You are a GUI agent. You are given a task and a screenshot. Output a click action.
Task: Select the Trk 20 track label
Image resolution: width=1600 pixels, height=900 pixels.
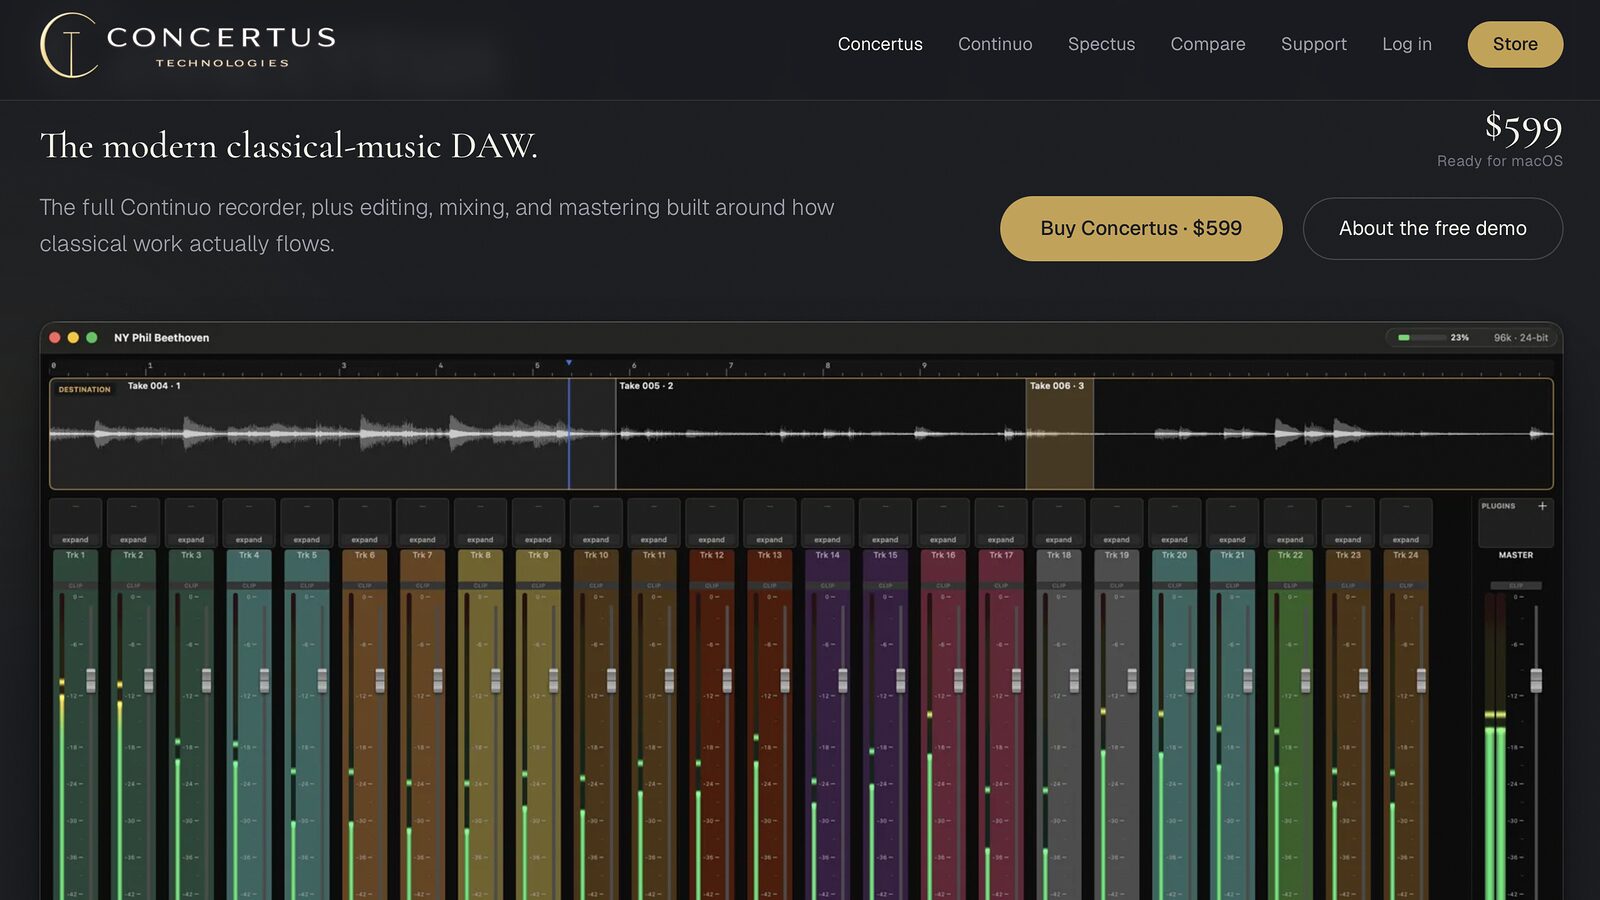coord(1175,555)
